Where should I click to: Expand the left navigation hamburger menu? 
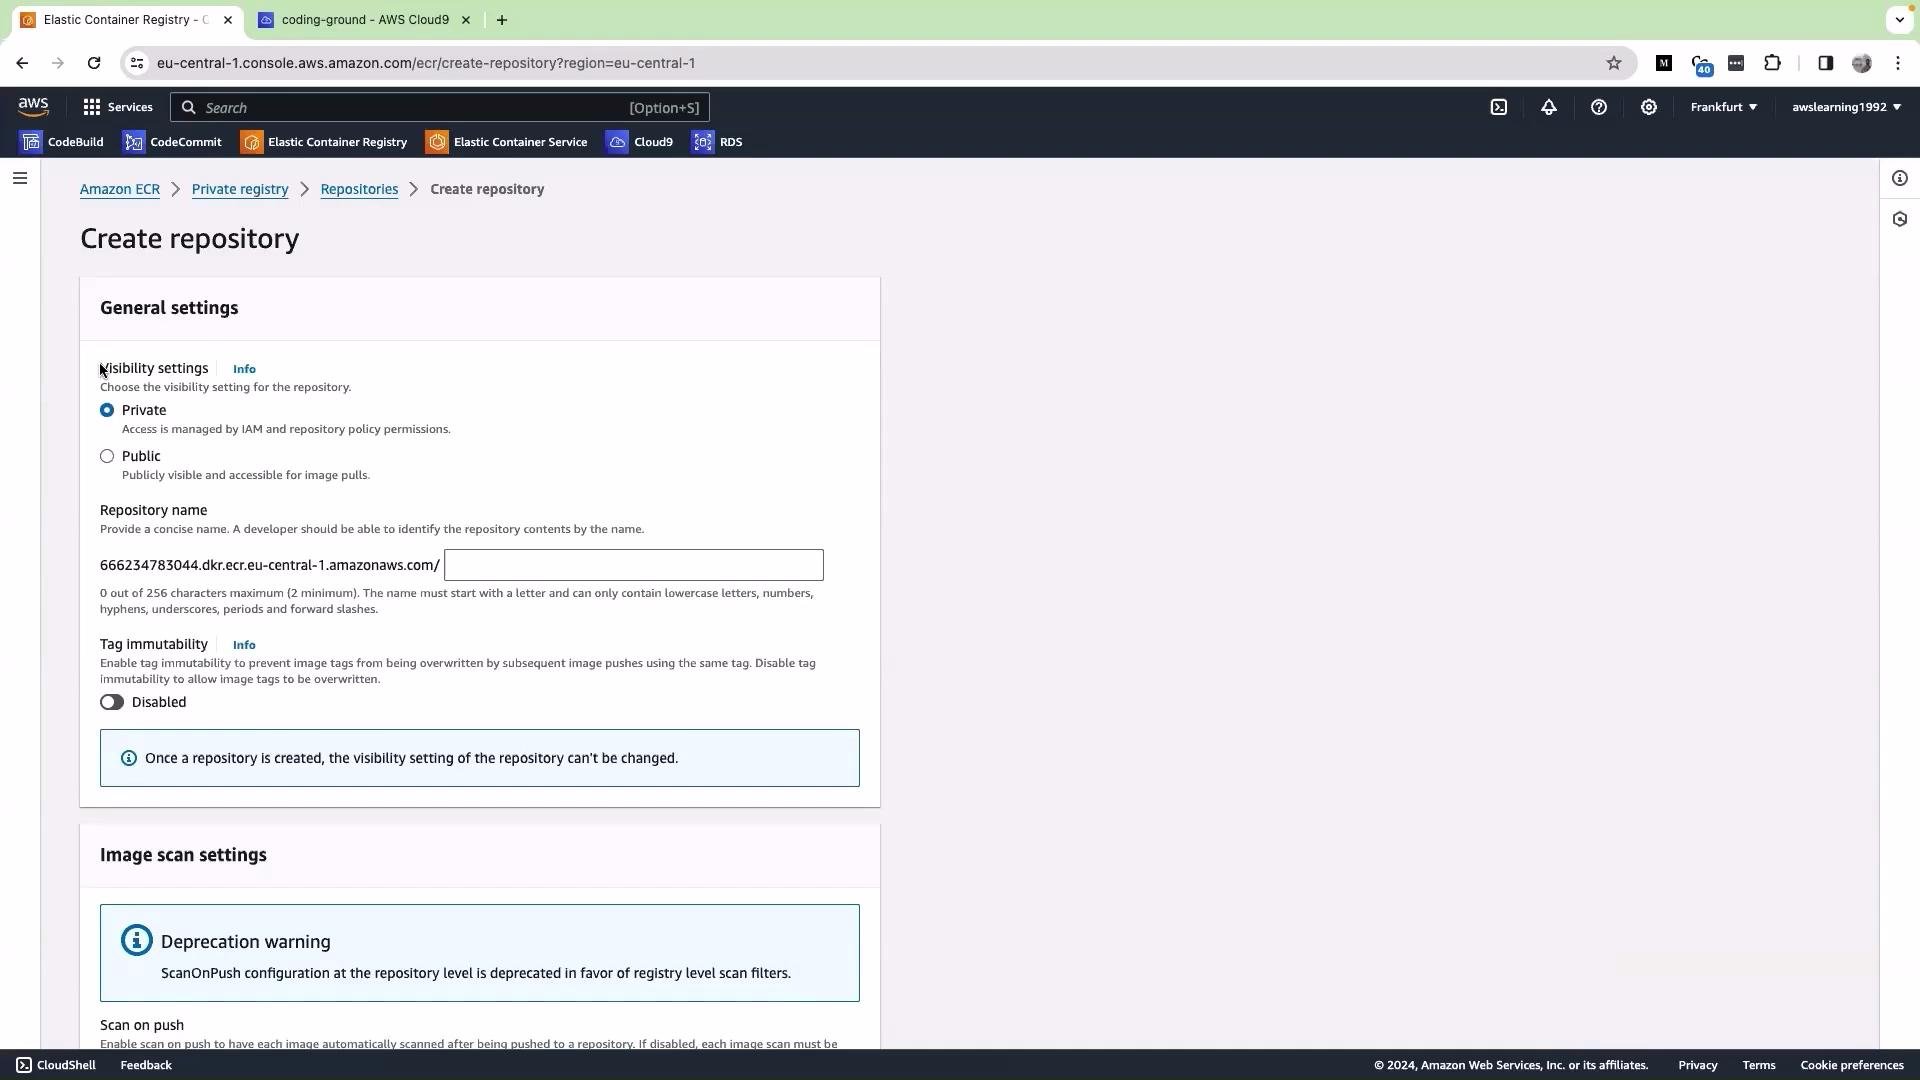point(20,178)
